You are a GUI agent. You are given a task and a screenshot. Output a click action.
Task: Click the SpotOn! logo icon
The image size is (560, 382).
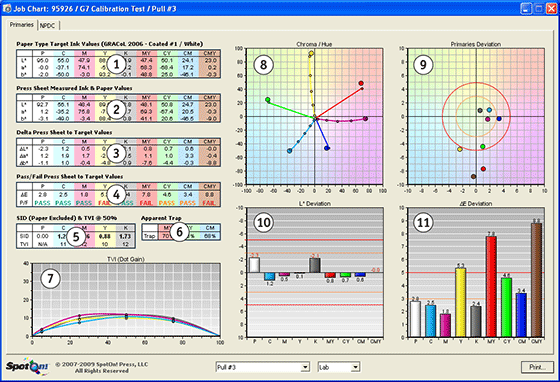27,367
